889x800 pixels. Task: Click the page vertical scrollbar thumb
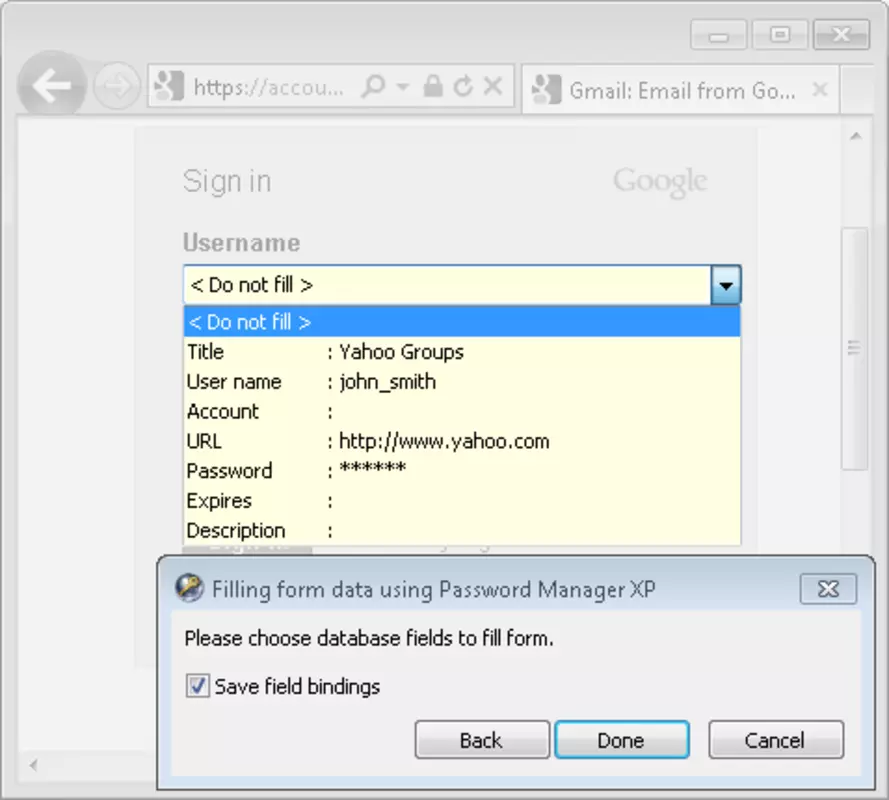pyautogui.click(x=854, y=348)
